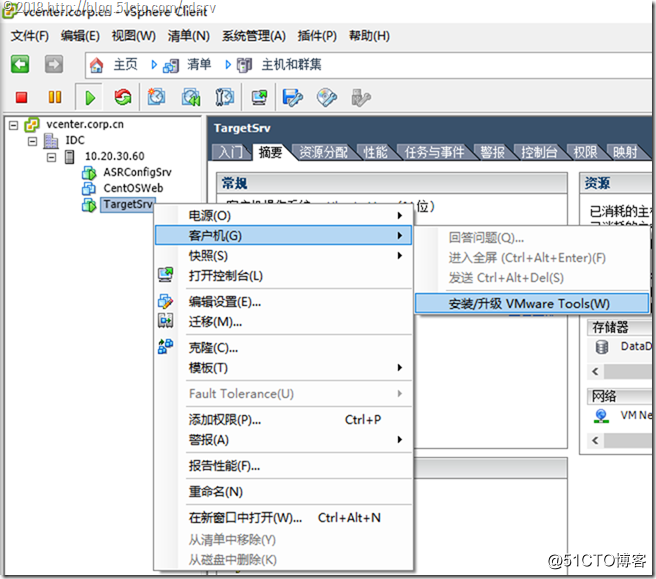Open the 系统管理(A) menu

[x=254, y=36]
